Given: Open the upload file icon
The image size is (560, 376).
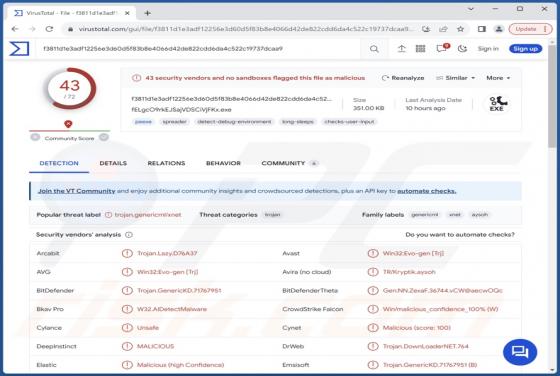Looking at the screenshot, I should [x=401, y=49].
